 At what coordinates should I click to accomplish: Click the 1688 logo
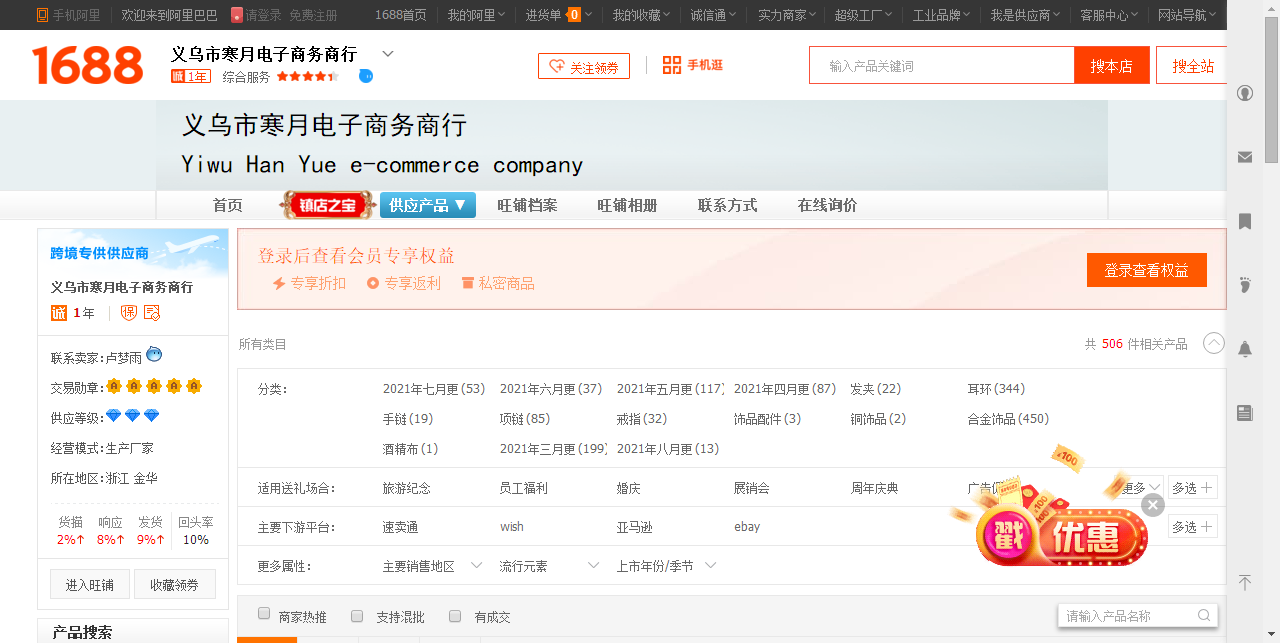pos(88,65)
